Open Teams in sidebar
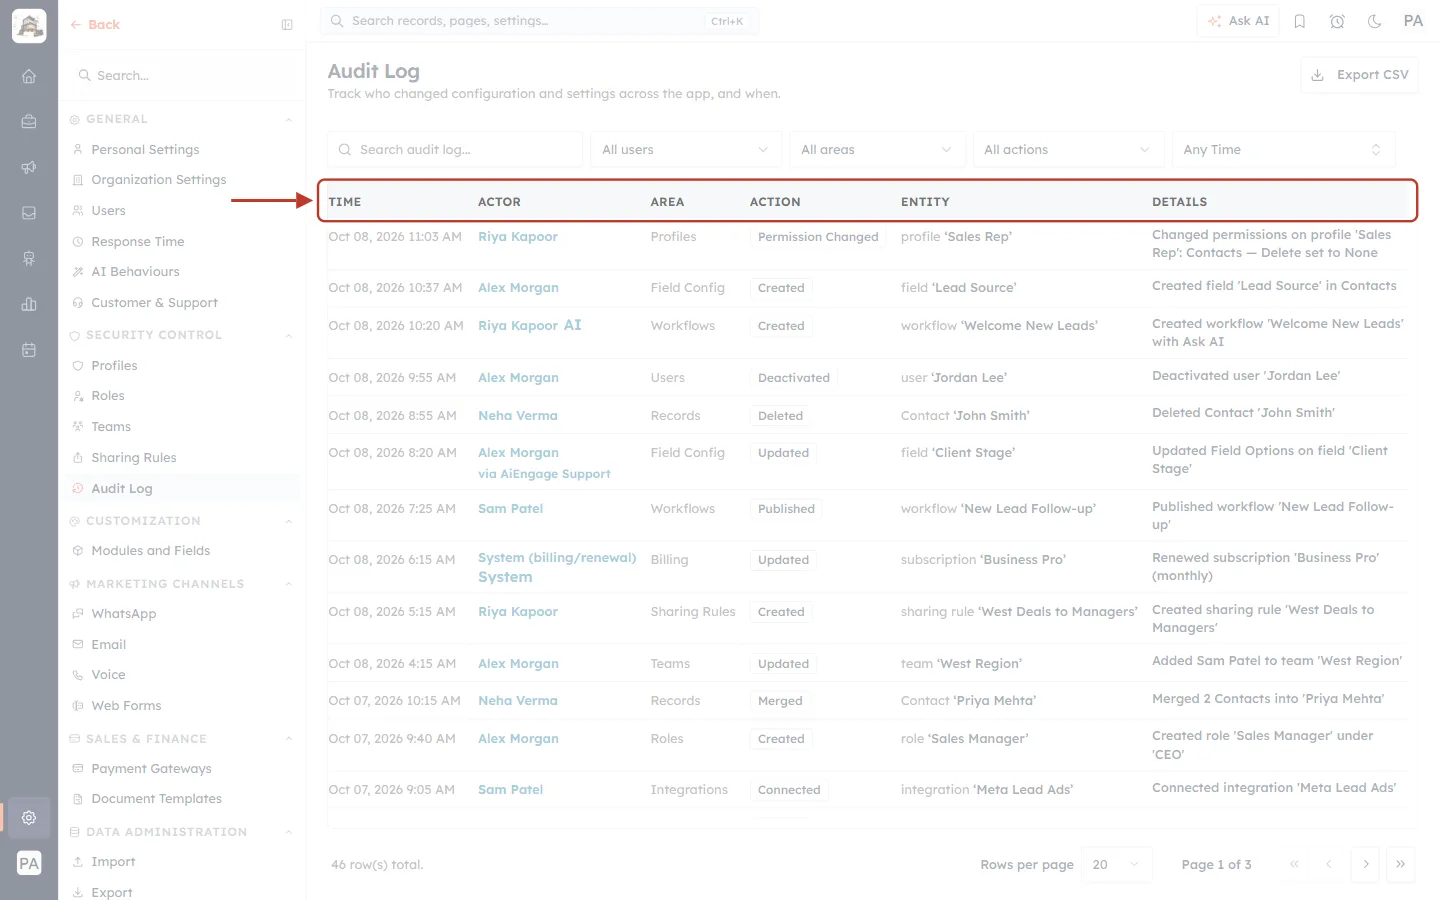This screenshot has height=900, width=1440. [111, 427]
